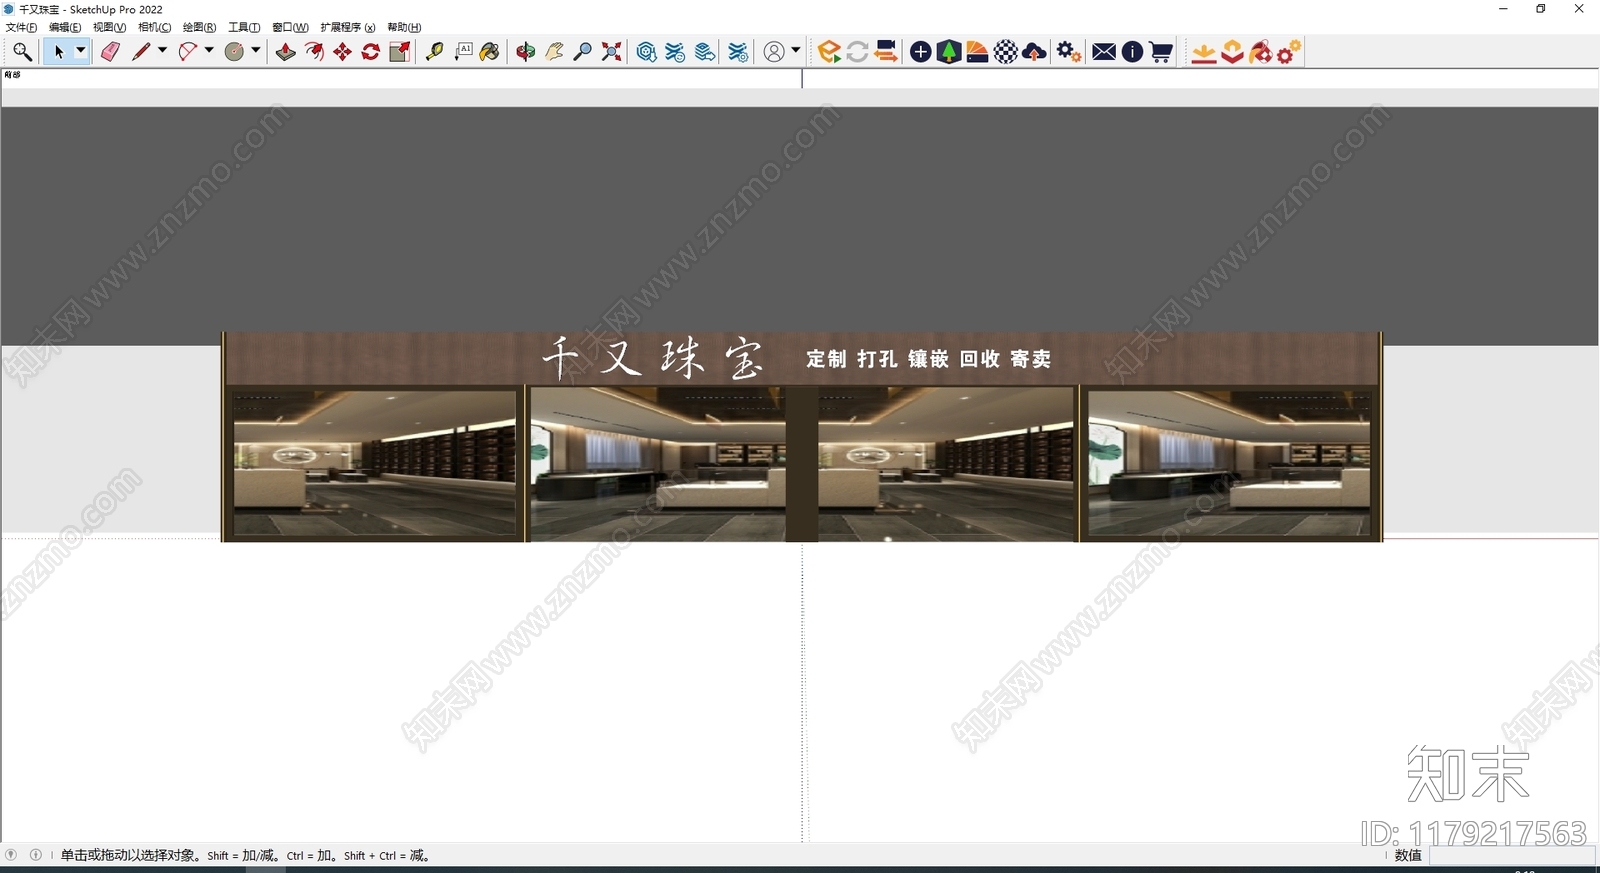The image size is (1600, 873).
Task: Open Extension Manager icon
Action: [738, 52]
